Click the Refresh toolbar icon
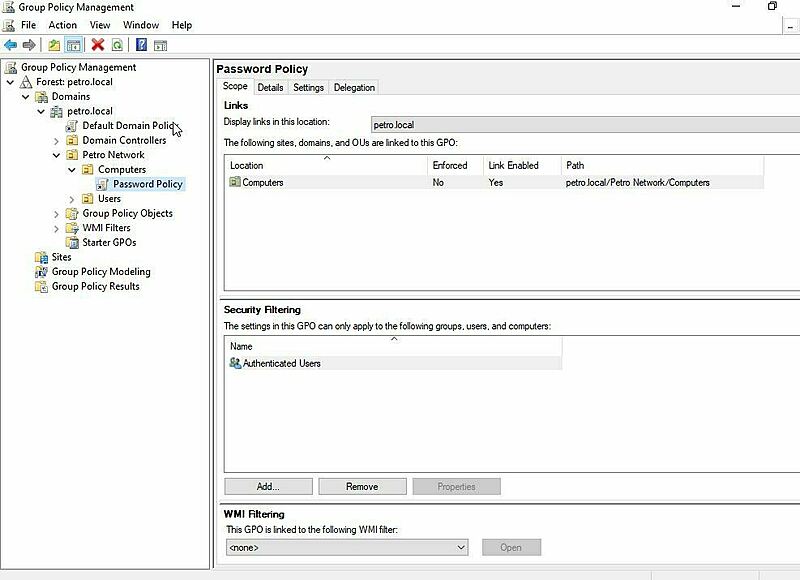The height and width of the screenshot is (580, 800). pos(117,44)
